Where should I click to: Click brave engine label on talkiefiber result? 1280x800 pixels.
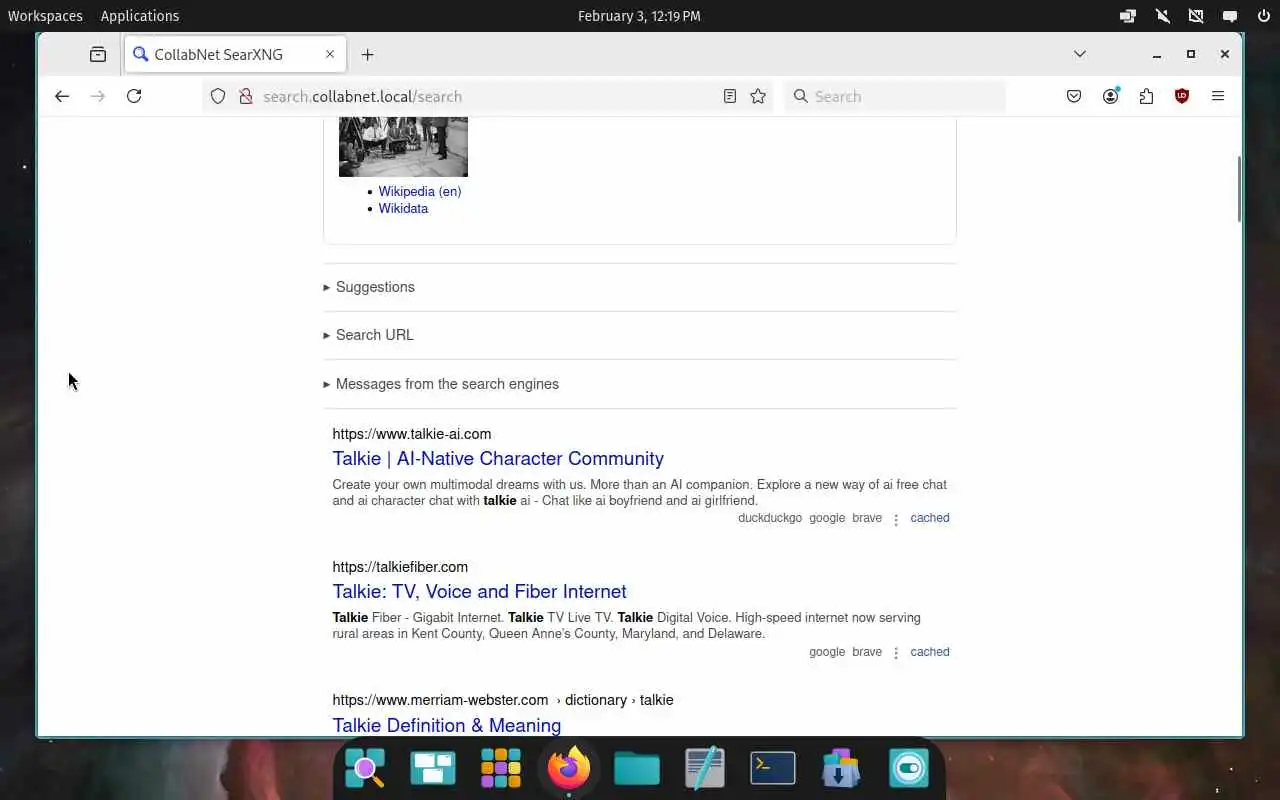(867, 652)
